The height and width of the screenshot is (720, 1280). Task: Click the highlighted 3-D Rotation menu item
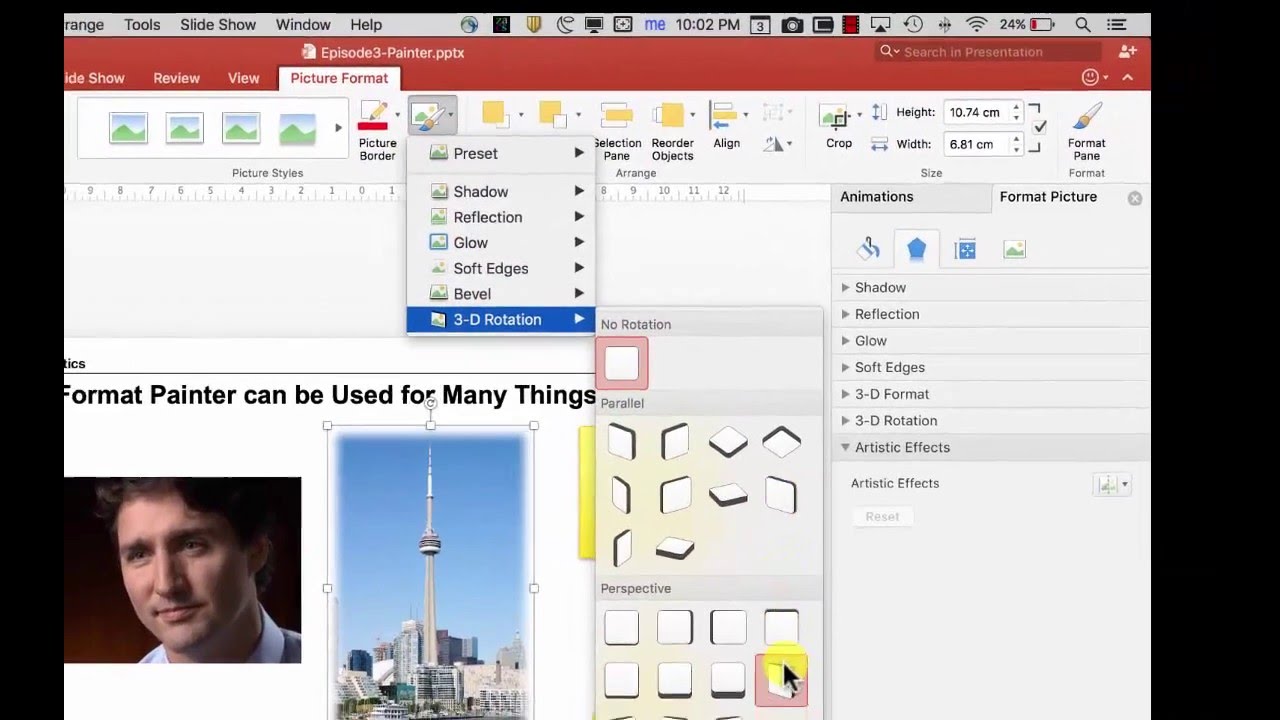[500, 319]
